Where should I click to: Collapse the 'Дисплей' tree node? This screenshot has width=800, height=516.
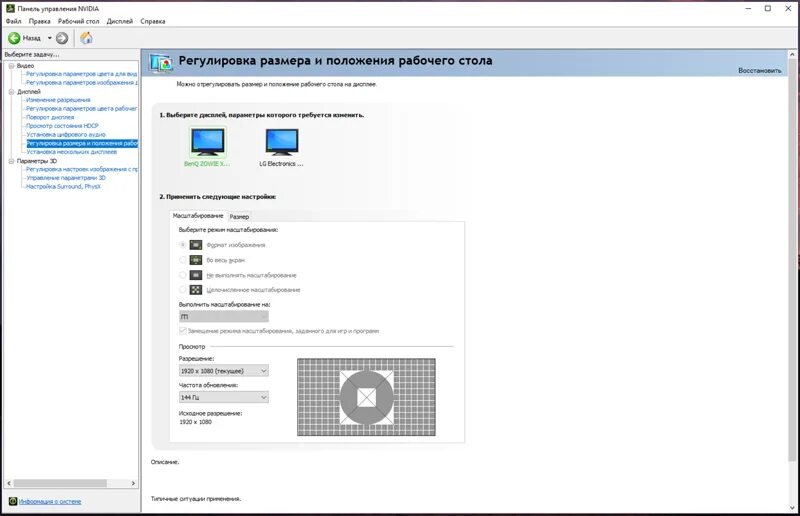point(11,92)
